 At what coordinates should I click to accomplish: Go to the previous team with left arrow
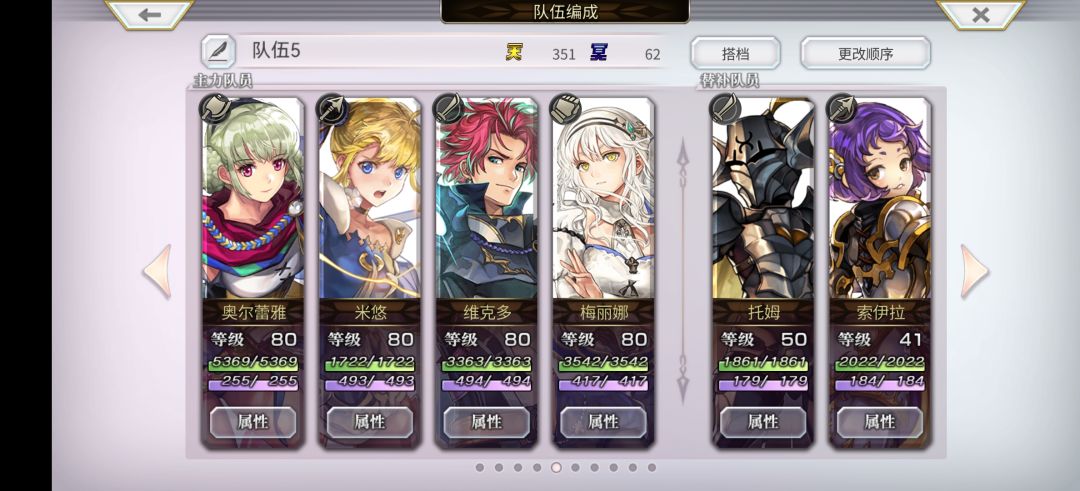157,271
